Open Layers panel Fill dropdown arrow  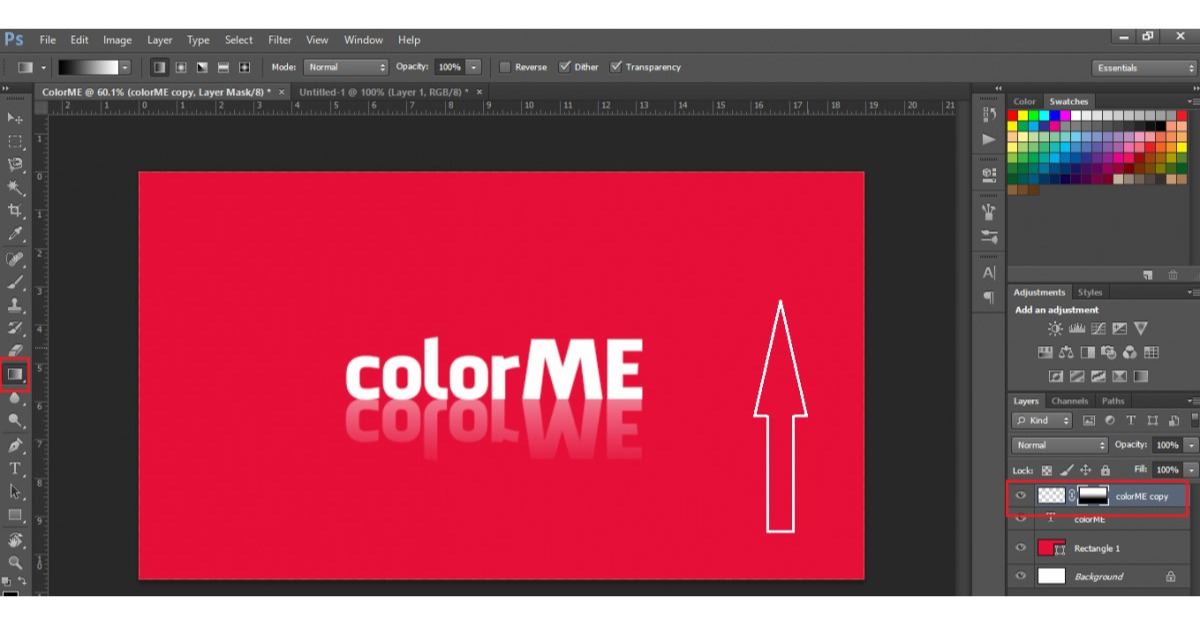tap(1191, 470)
